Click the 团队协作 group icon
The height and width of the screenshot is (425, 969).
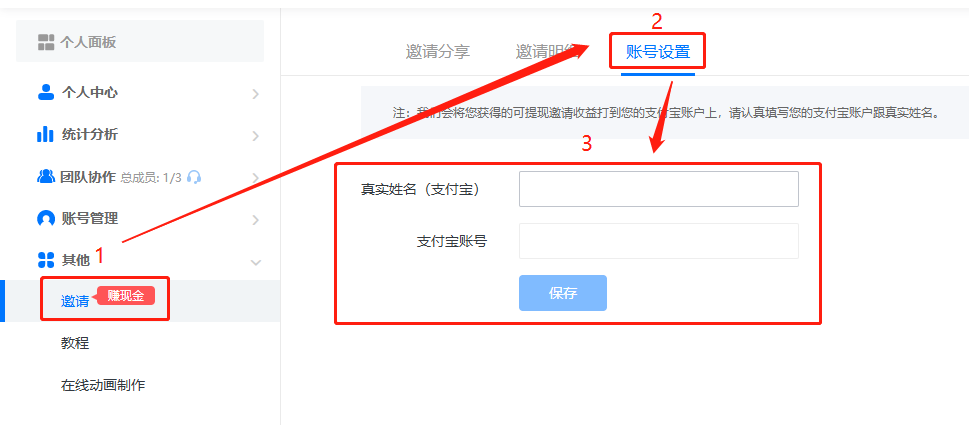[46, 177]
